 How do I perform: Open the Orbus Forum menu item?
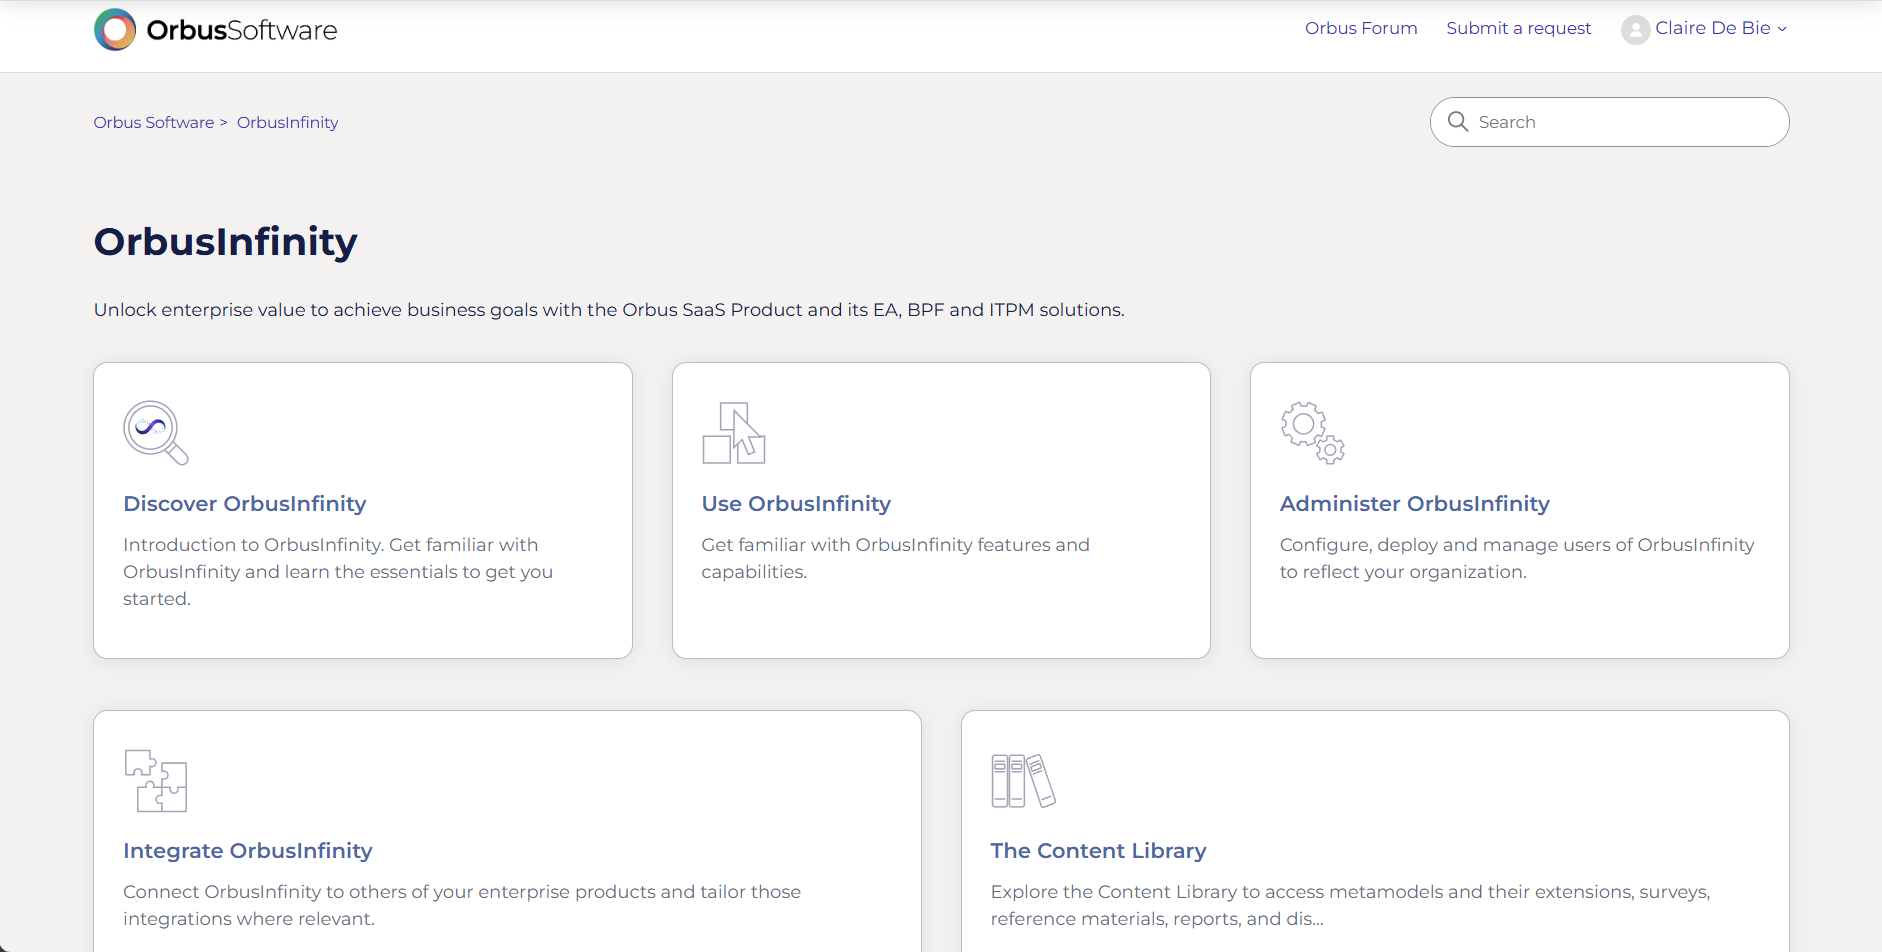tap(1360, 28)
